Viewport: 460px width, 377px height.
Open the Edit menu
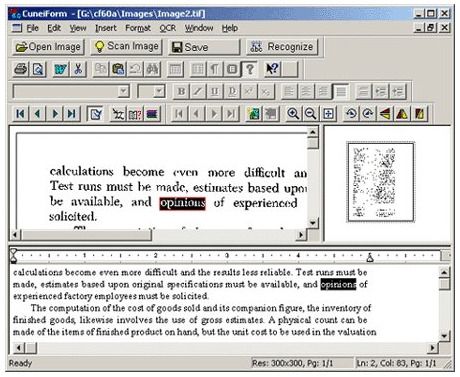click(x=54, y=28)
